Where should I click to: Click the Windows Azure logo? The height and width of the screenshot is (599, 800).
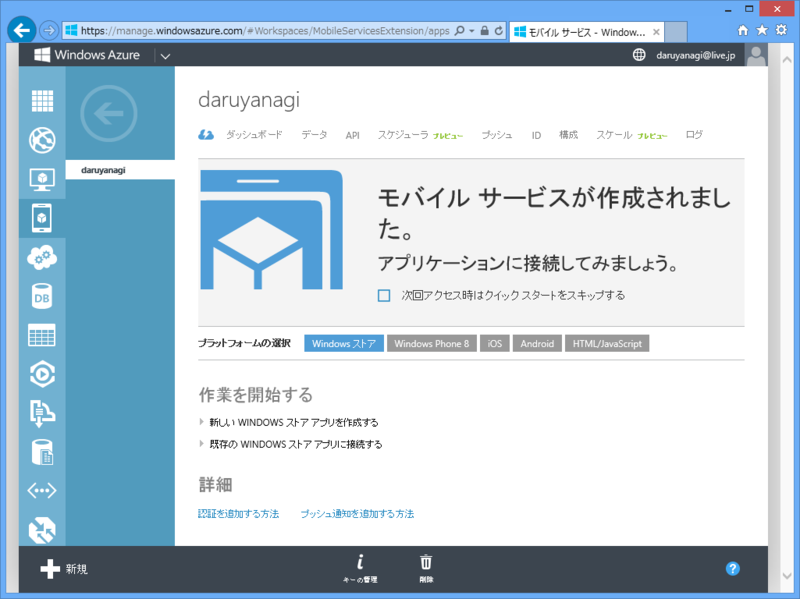pos(87,55)
